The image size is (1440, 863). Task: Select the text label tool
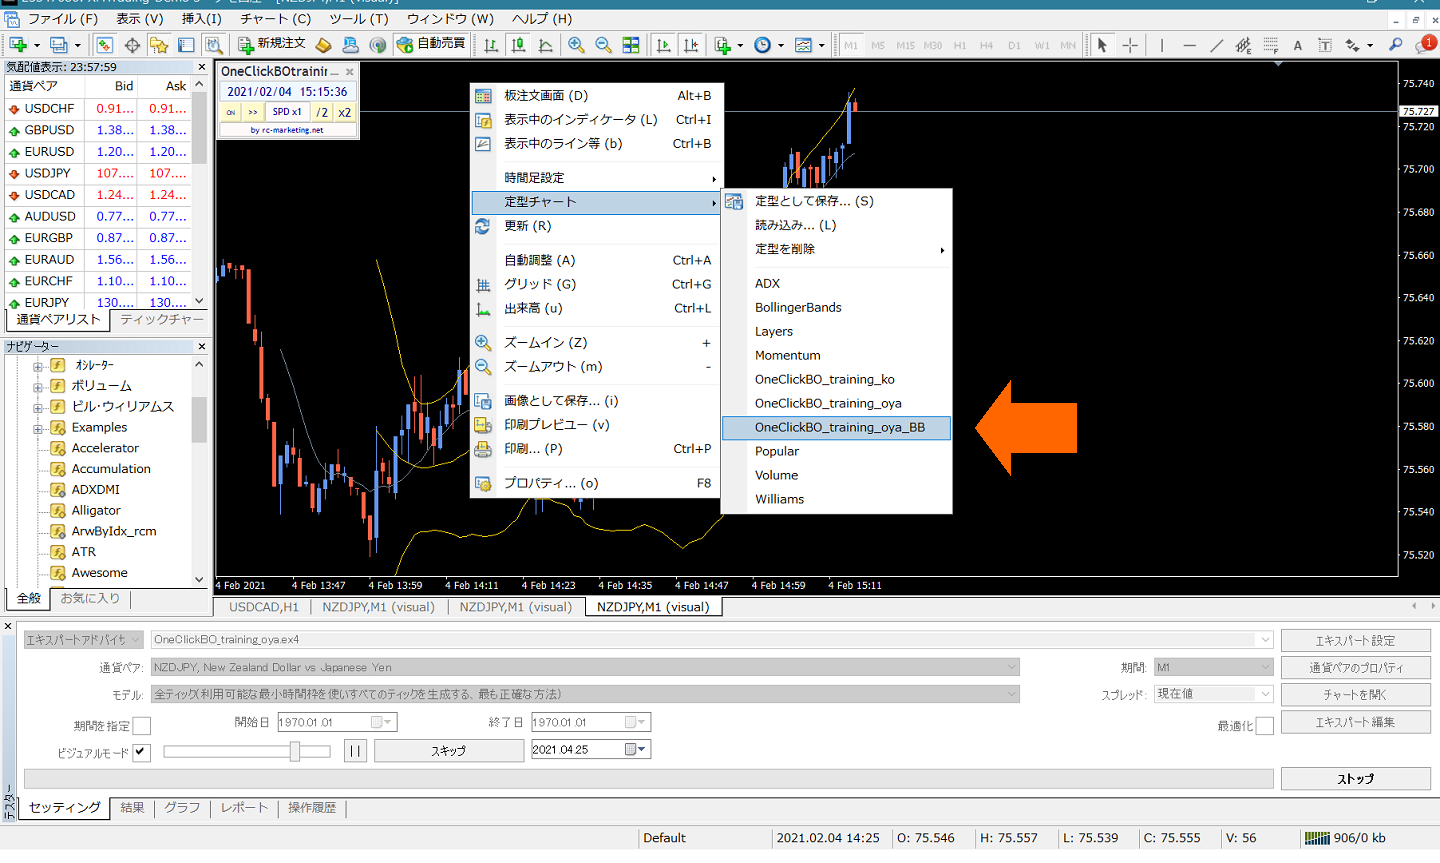point(1325,45)
